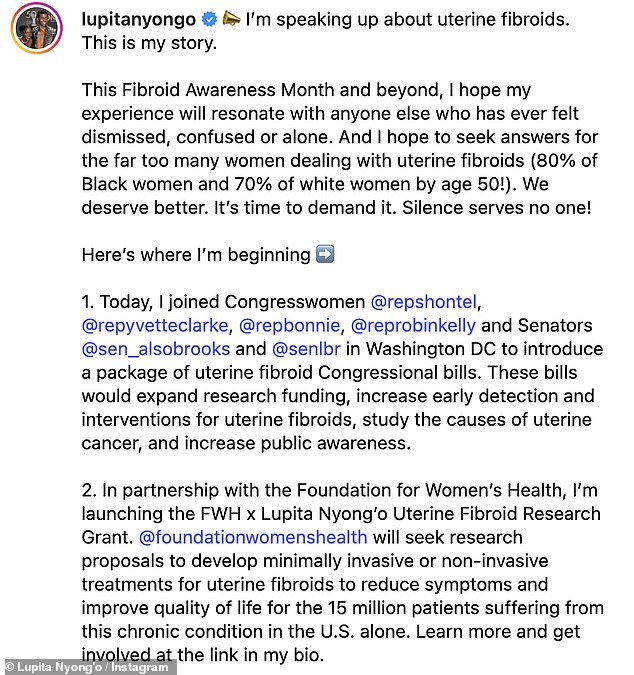Click the "Here's where I'm beginning" text
This screenshot has width=634, height=675.
click(195, 255)
